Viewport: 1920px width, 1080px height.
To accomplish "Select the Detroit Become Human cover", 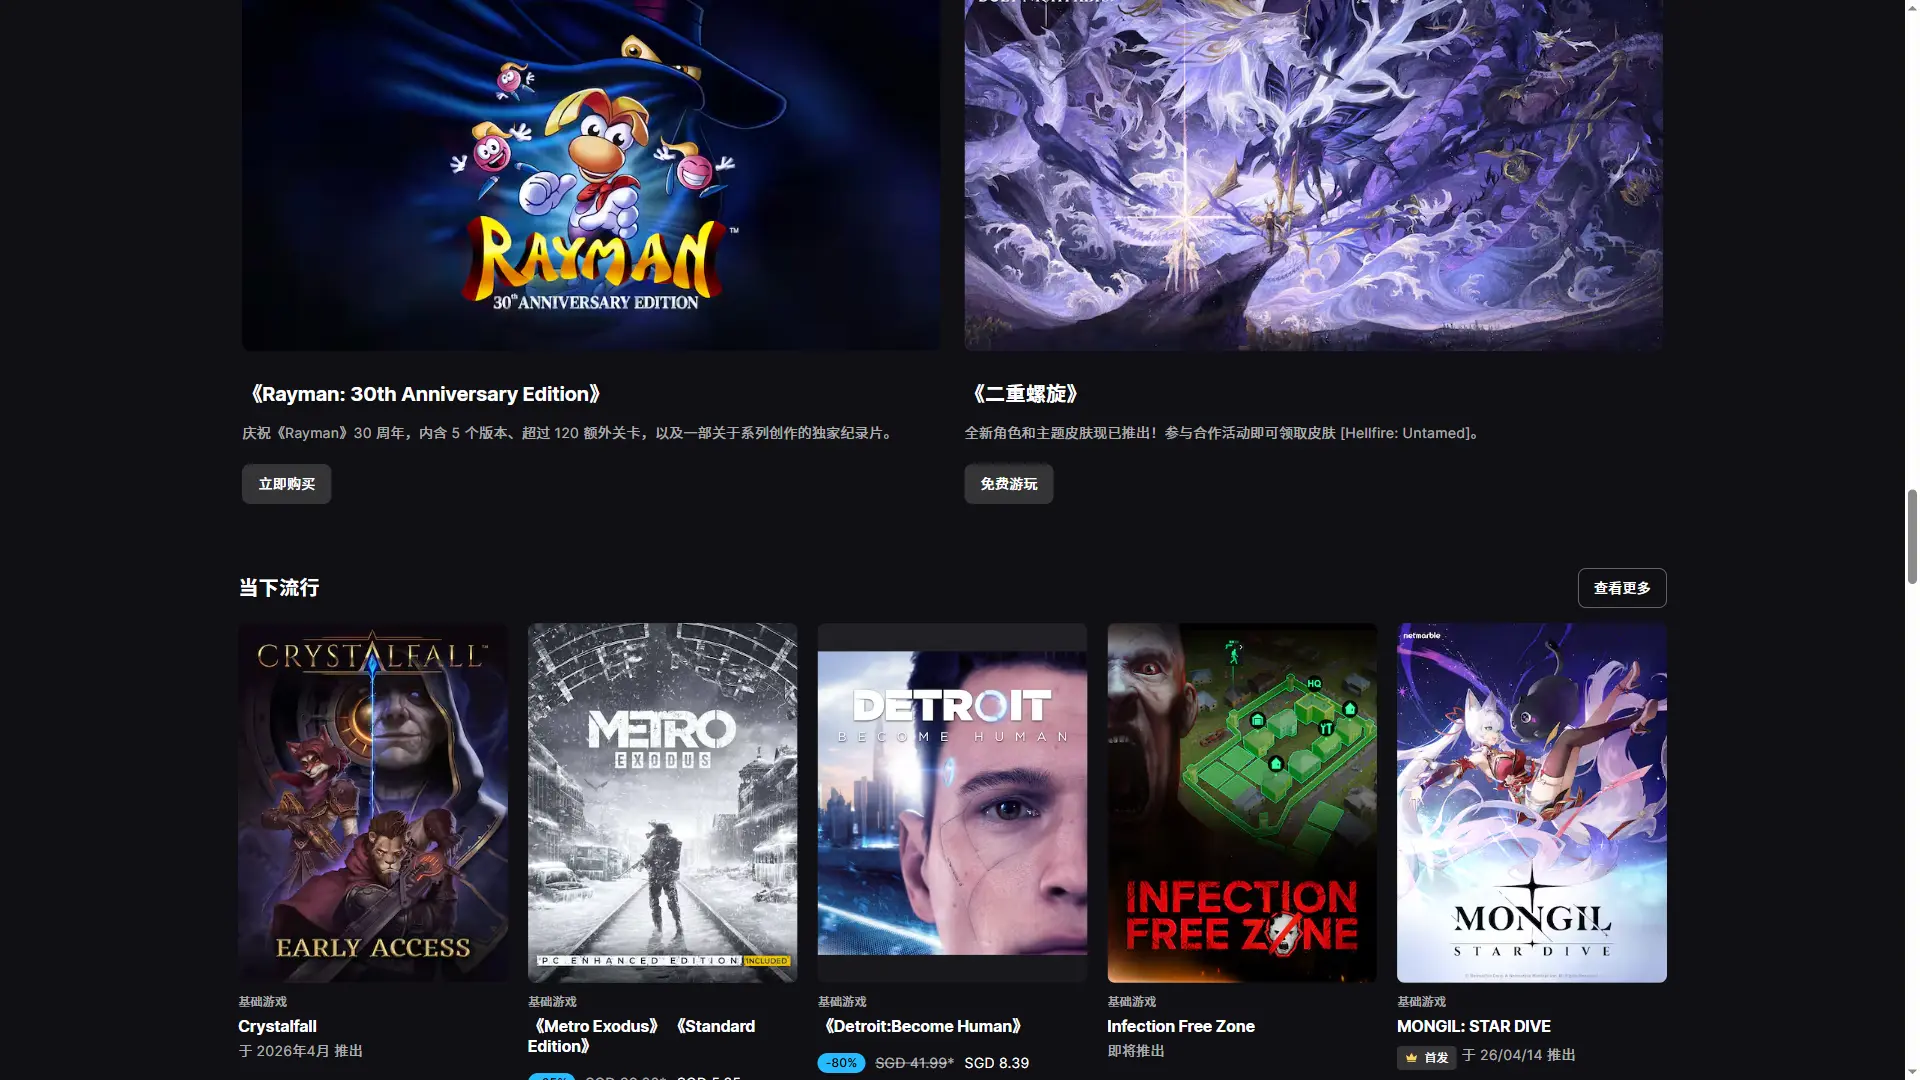I will click(x=952, y=802).
